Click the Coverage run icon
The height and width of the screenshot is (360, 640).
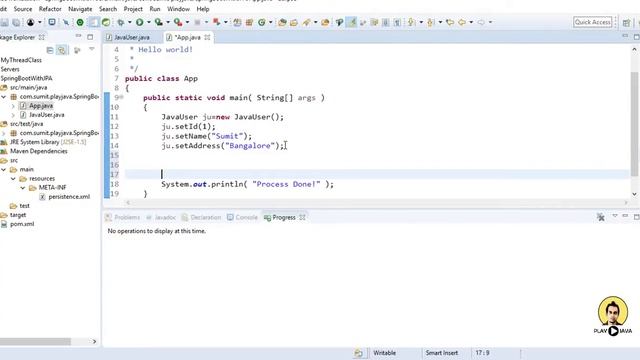tap(158, 22)
